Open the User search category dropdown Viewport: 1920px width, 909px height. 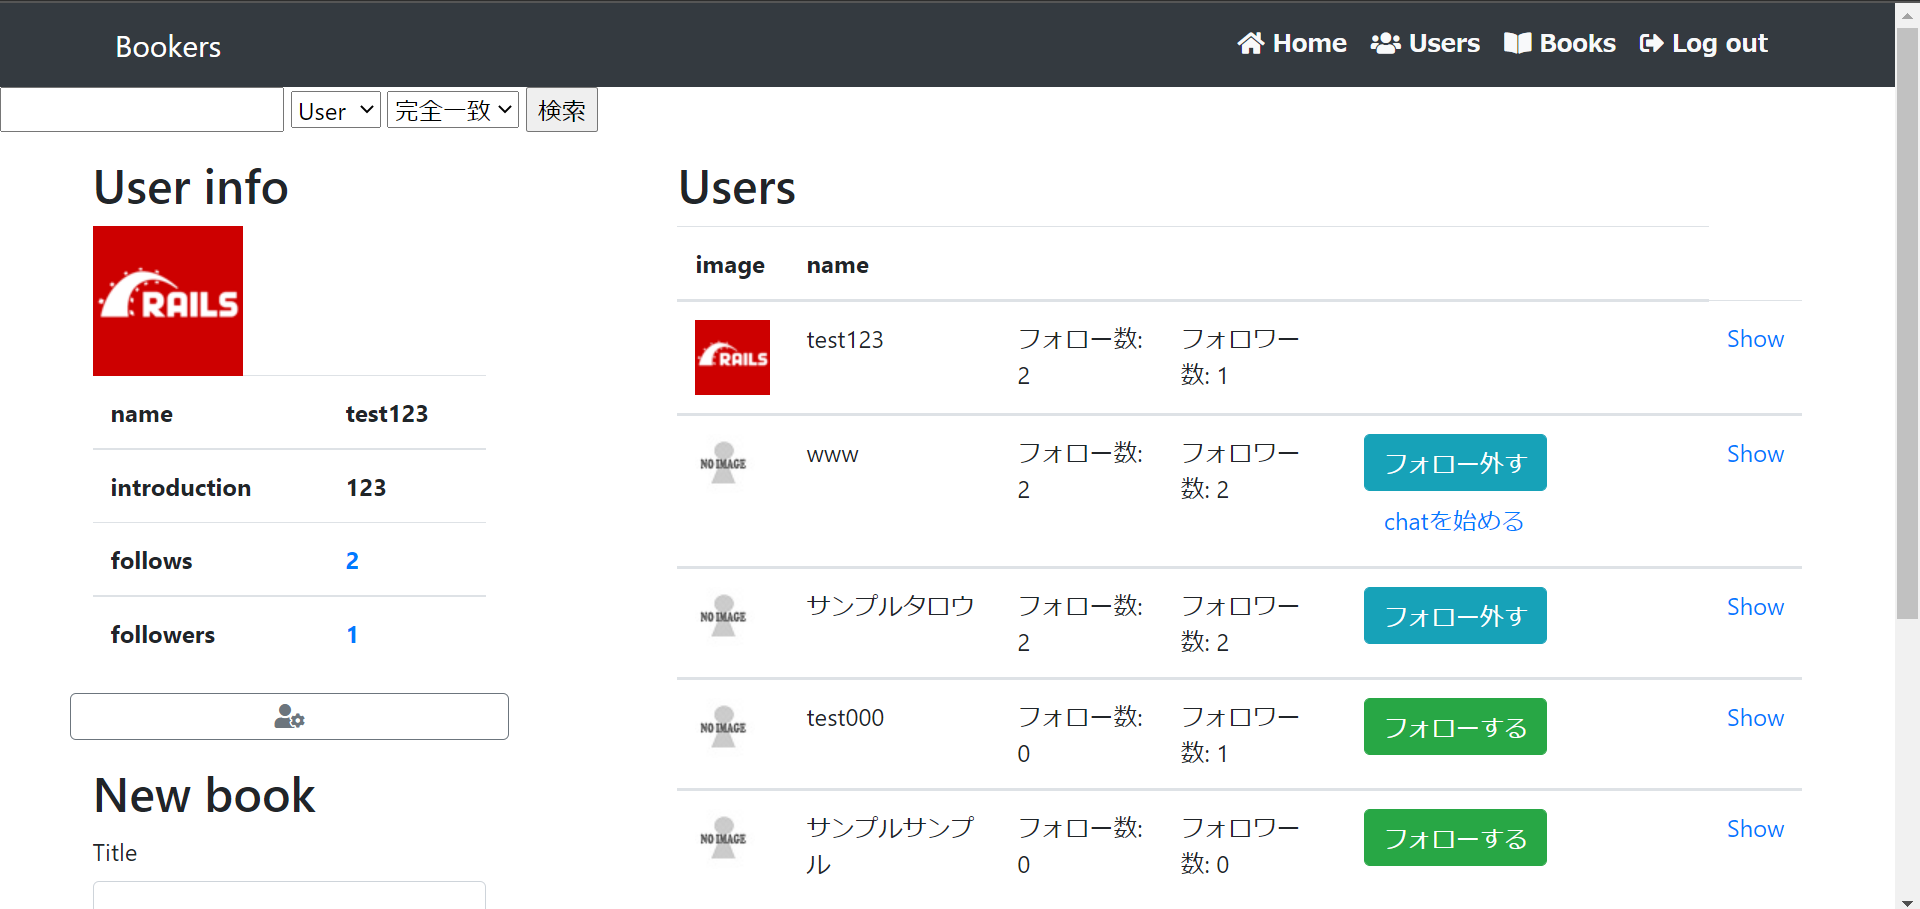pyautogui.click(x=334, y=109)
